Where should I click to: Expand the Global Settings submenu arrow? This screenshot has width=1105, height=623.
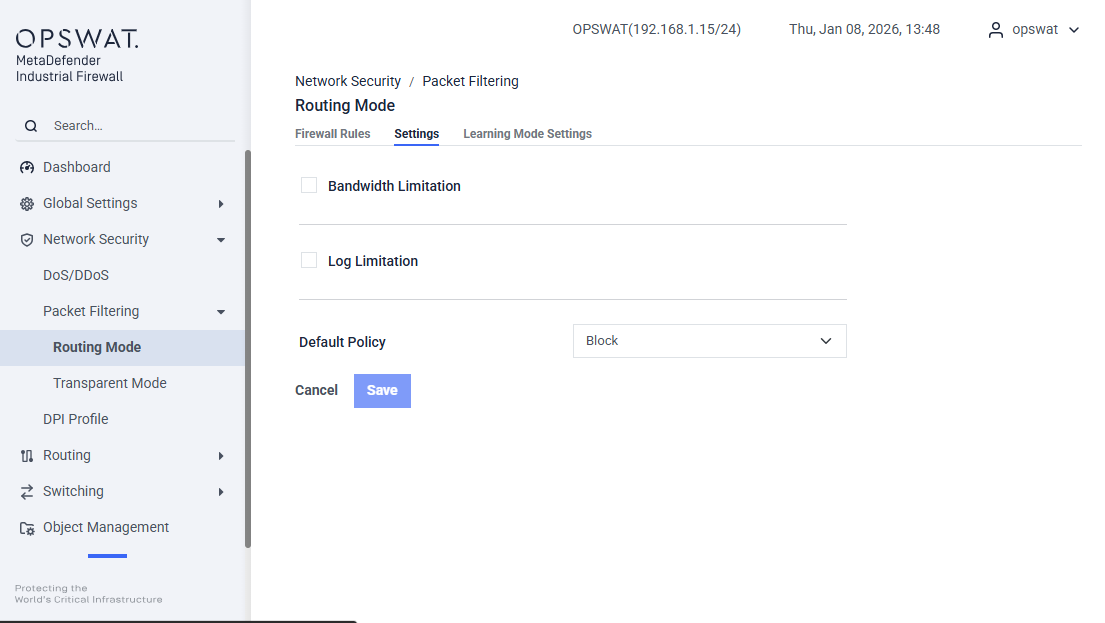(x=221, y=204)
